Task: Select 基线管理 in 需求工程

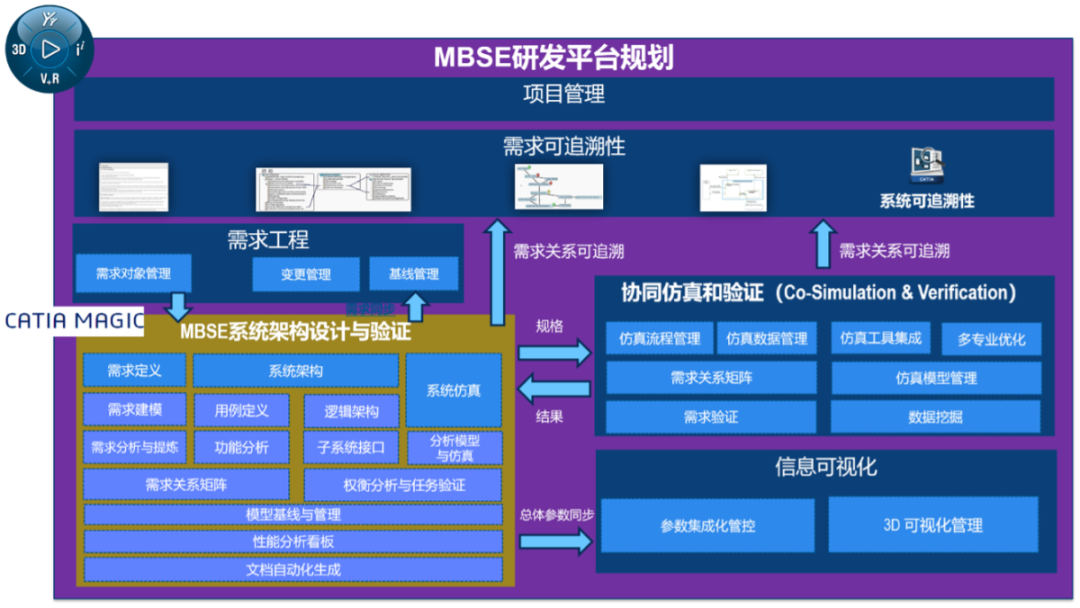Action: click(418, 274)
